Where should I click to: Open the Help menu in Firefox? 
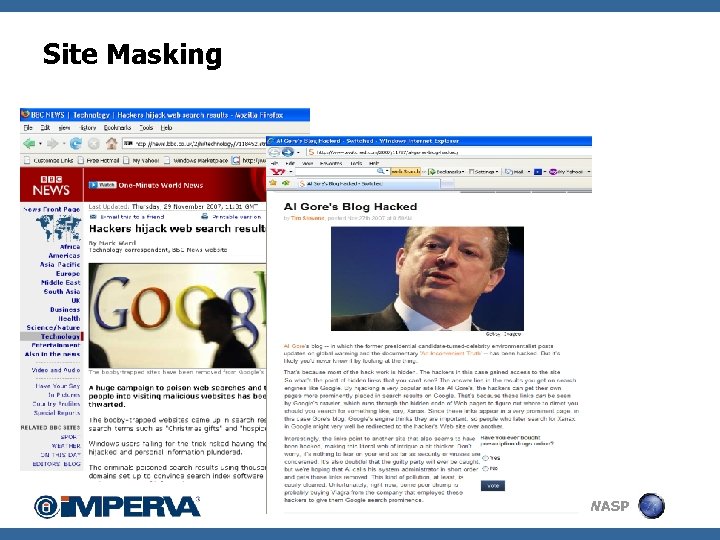pos(166,128)
